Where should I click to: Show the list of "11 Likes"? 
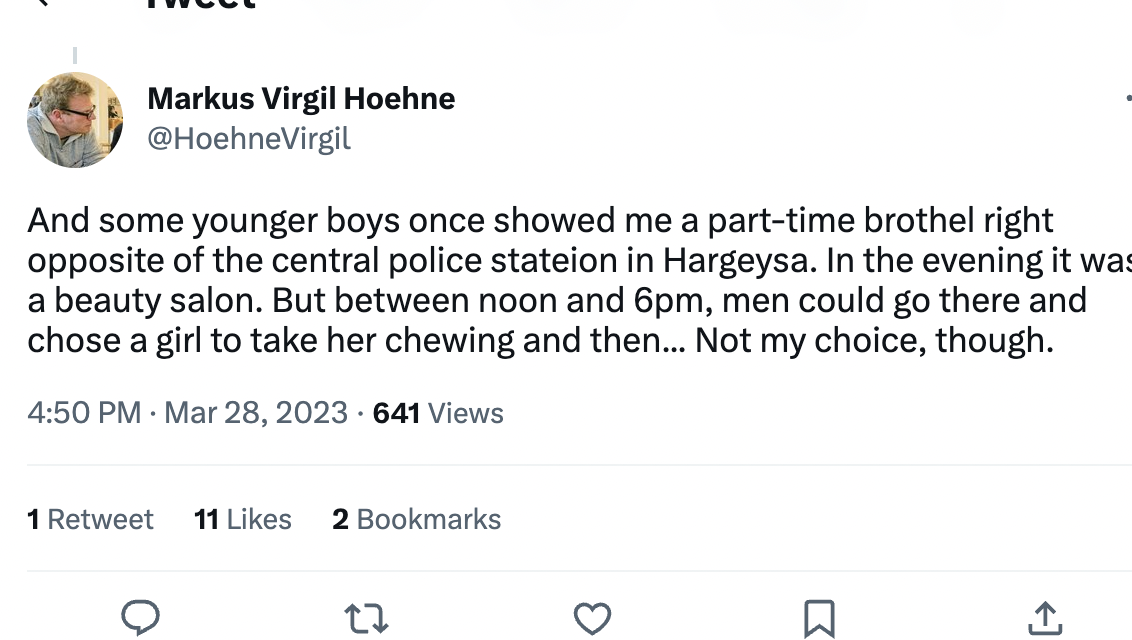(243, 519)
